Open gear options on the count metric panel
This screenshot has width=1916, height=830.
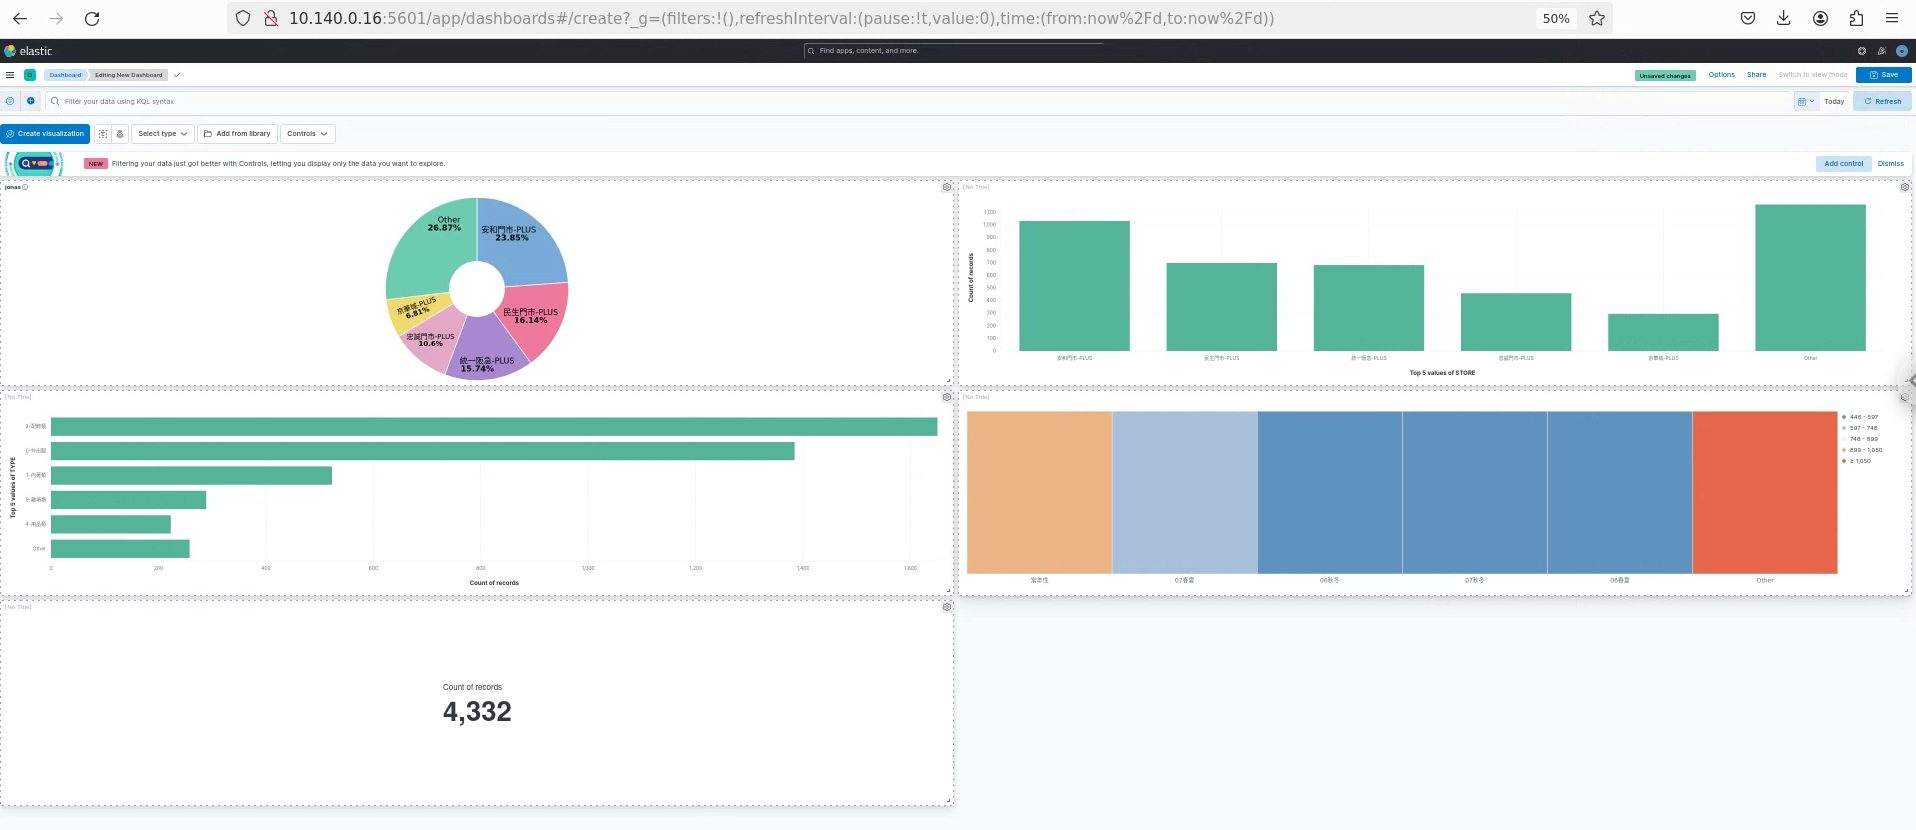click(947, 607)
